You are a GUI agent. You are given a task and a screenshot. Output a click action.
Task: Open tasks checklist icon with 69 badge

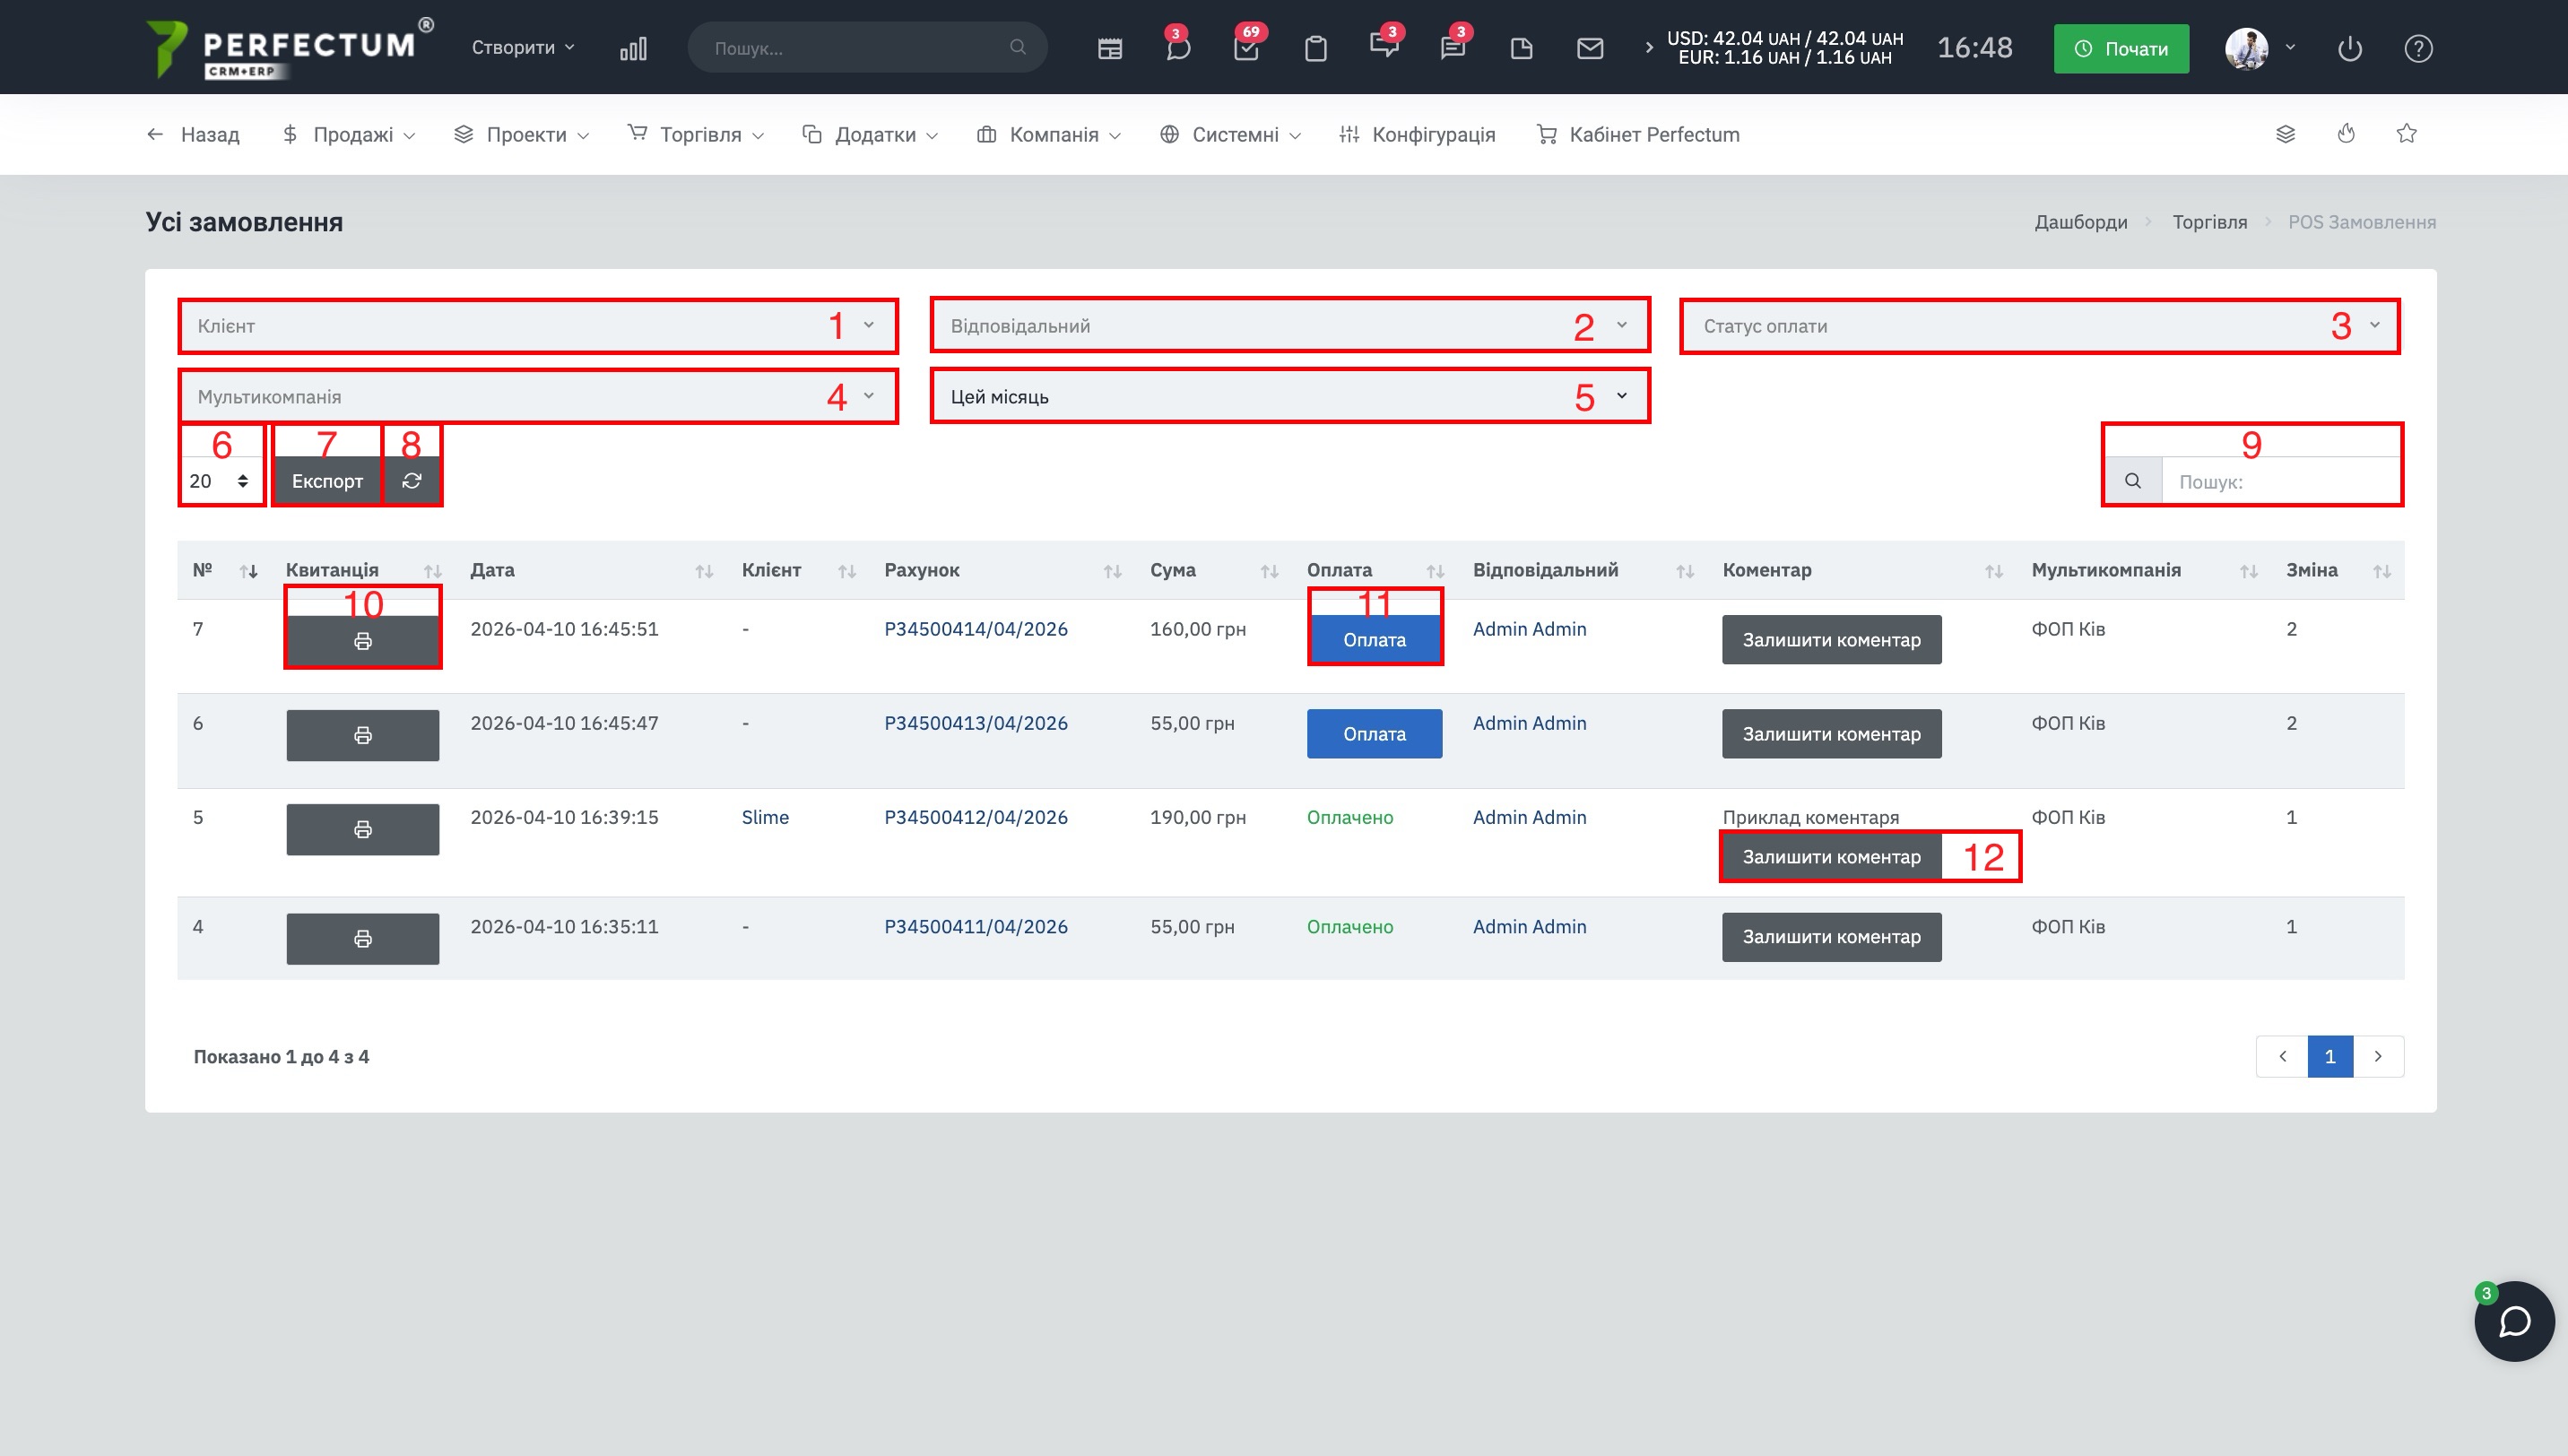coord(1246,48)
